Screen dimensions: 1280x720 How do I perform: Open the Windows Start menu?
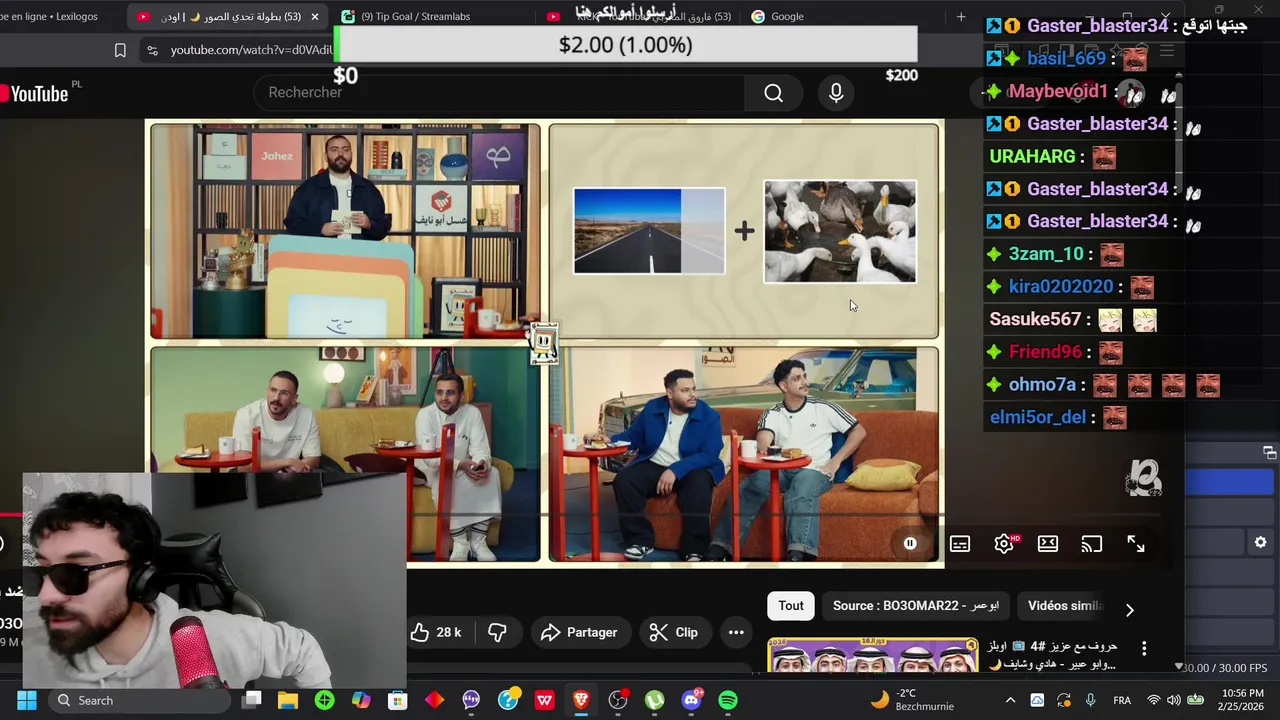point(27,700)
